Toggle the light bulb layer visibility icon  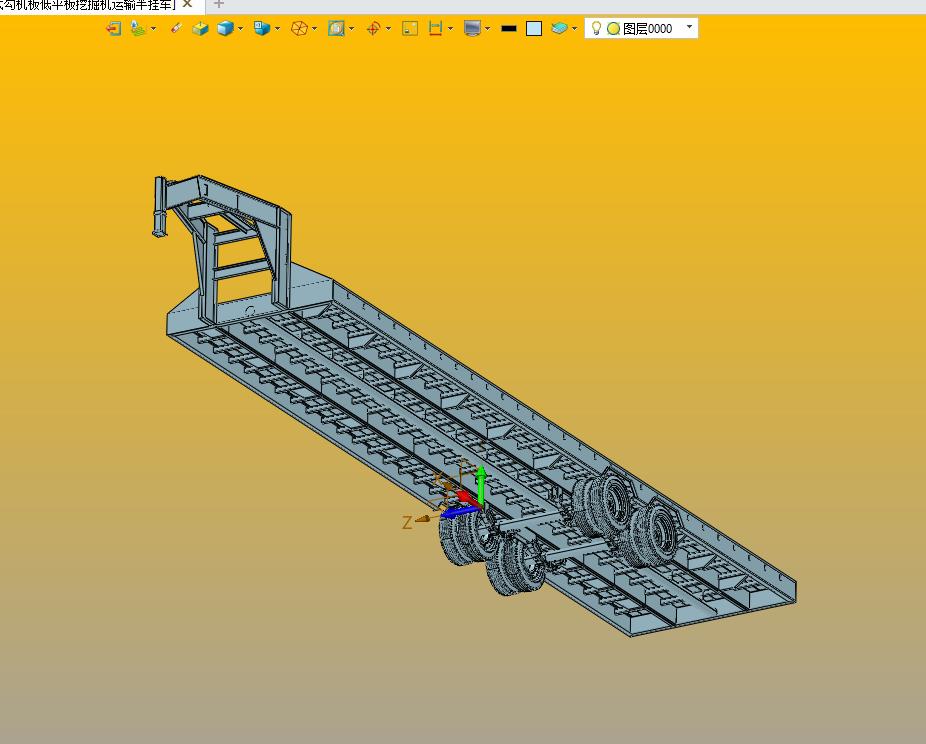(596, 28)
